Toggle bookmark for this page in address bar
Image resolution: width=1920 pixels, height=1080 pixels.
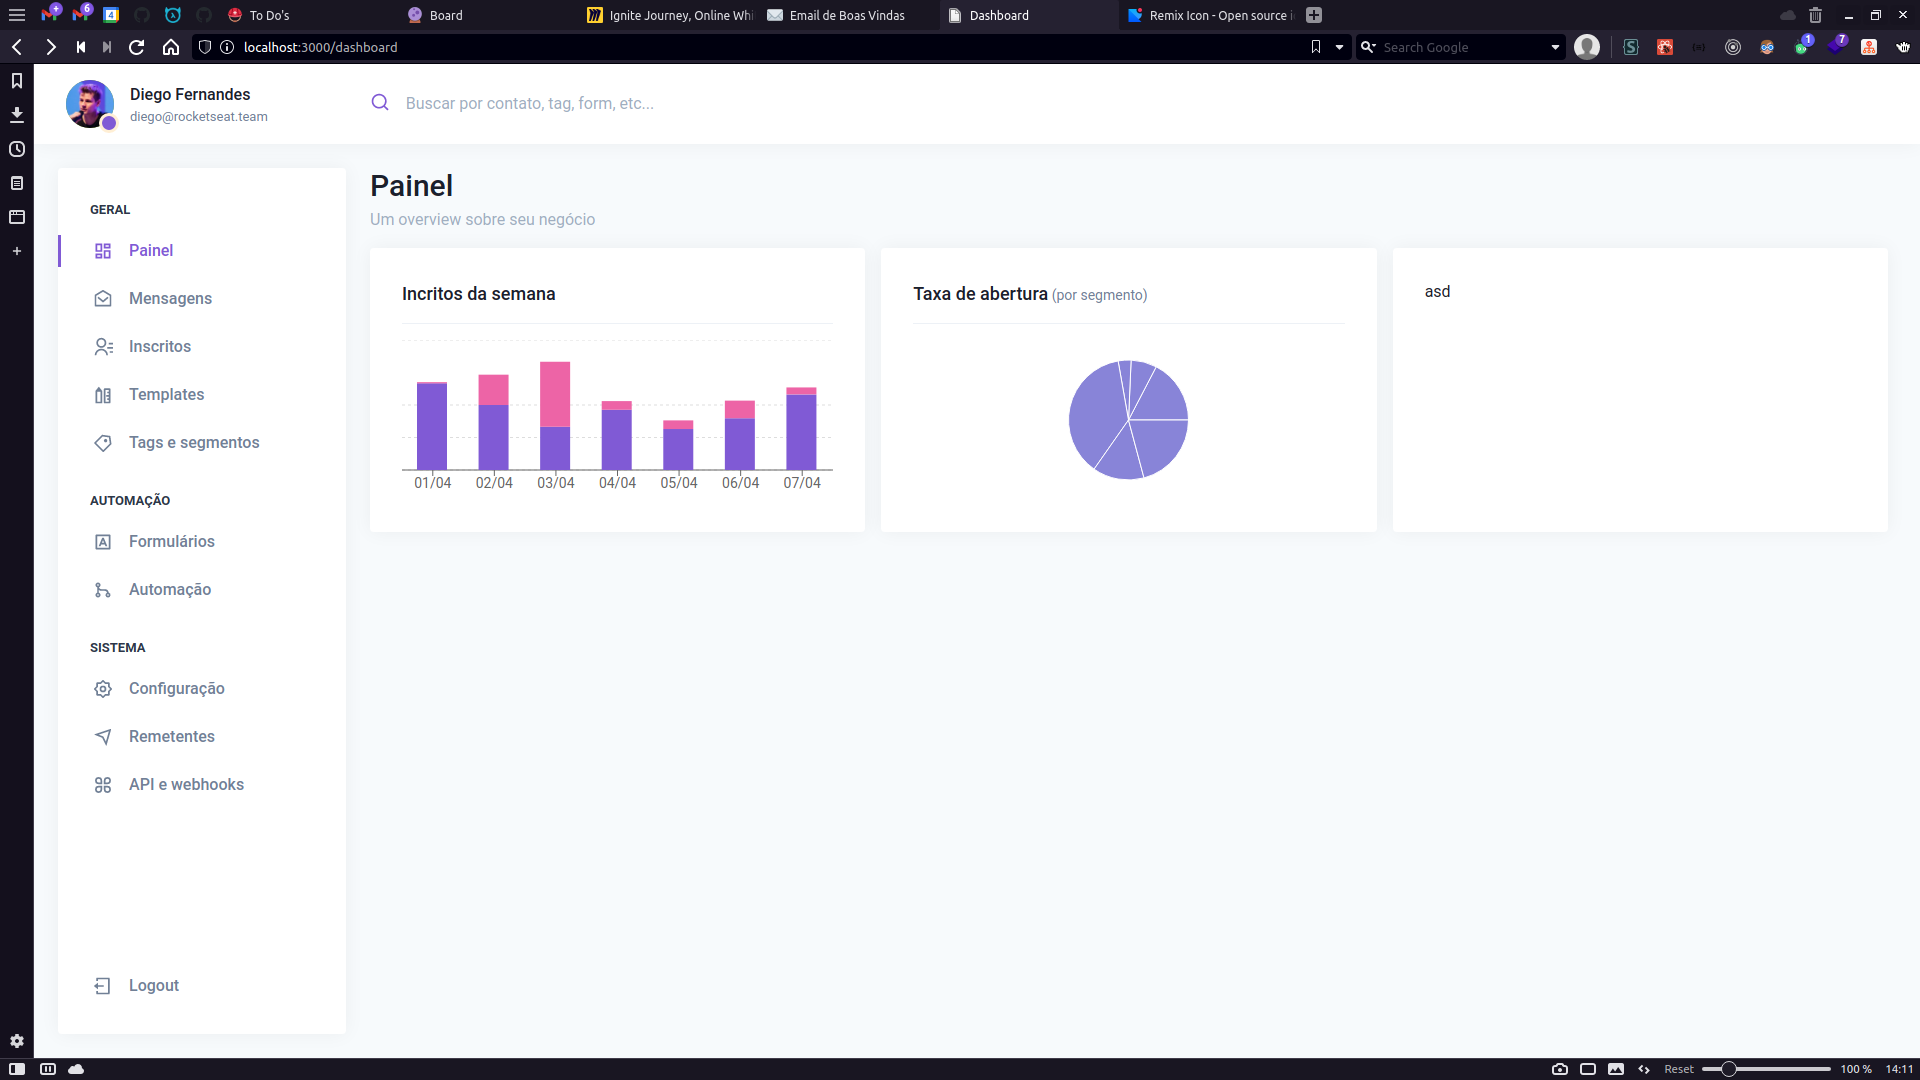pos(1316,47)
